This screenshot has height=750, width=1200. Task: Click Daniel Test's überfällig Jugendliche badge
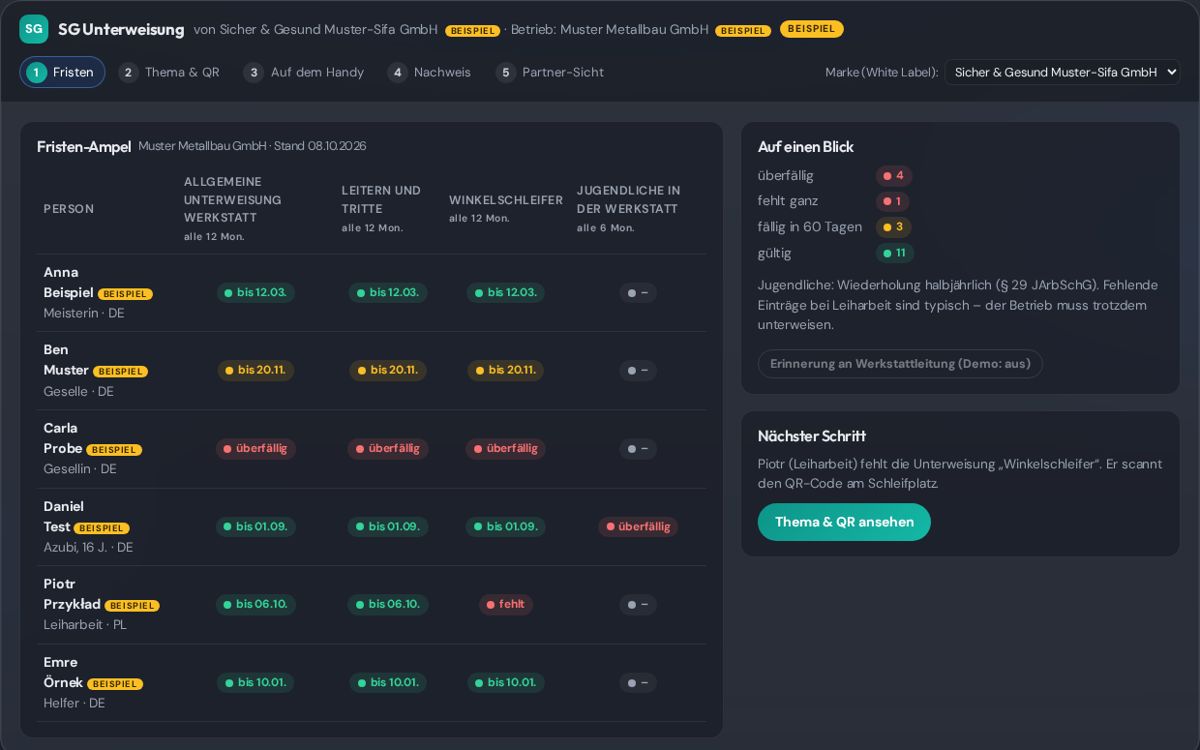coord(638,526)
